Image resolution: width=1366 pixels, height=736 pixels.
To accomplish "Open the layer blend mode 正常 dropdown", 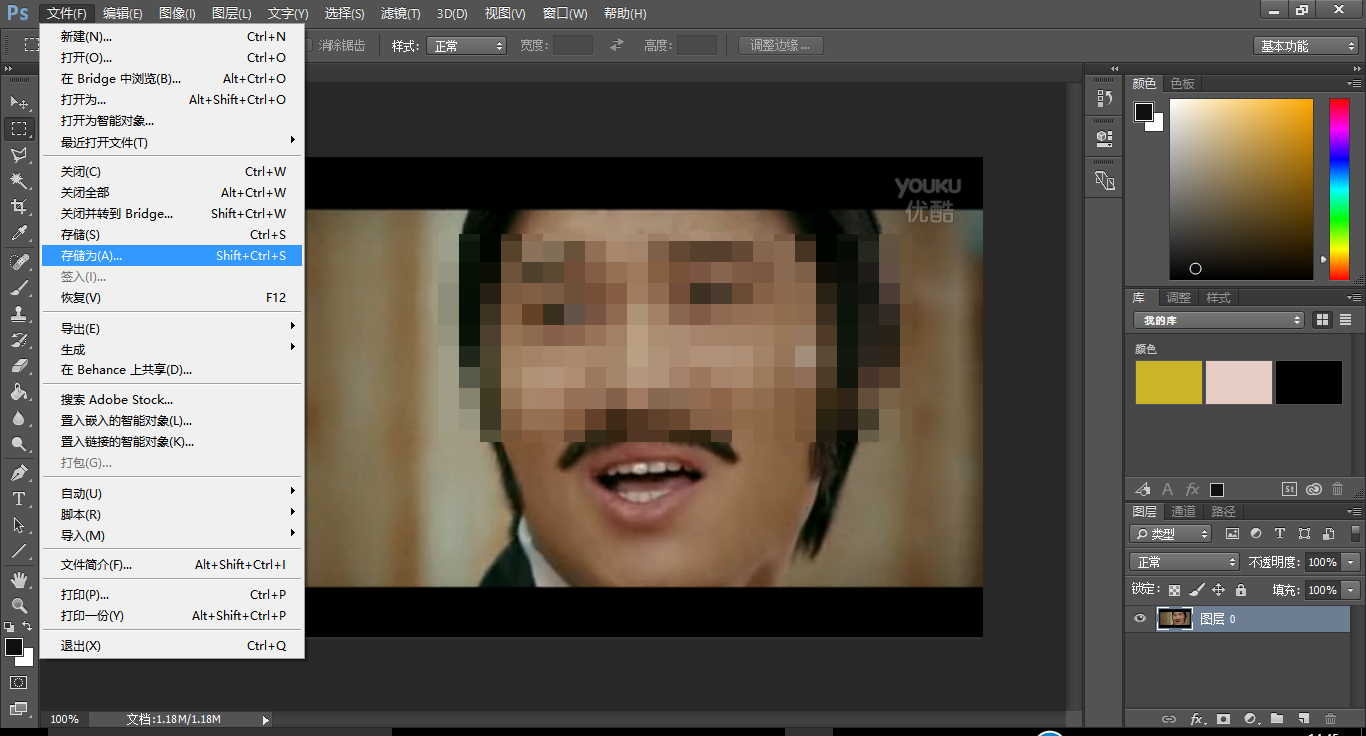I will (x=1184, y=562).
